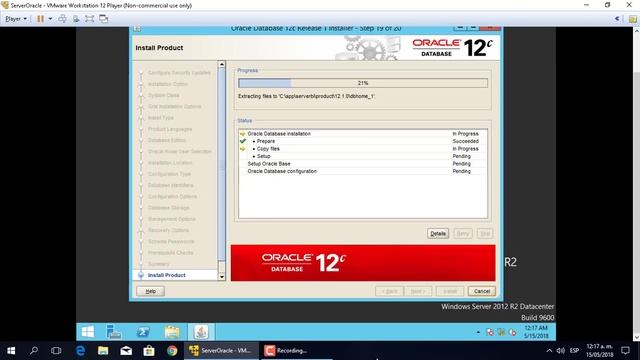Open File Explorer in guest taskbar
Viewport: 640px width, 360px height.
pos(172,332)
